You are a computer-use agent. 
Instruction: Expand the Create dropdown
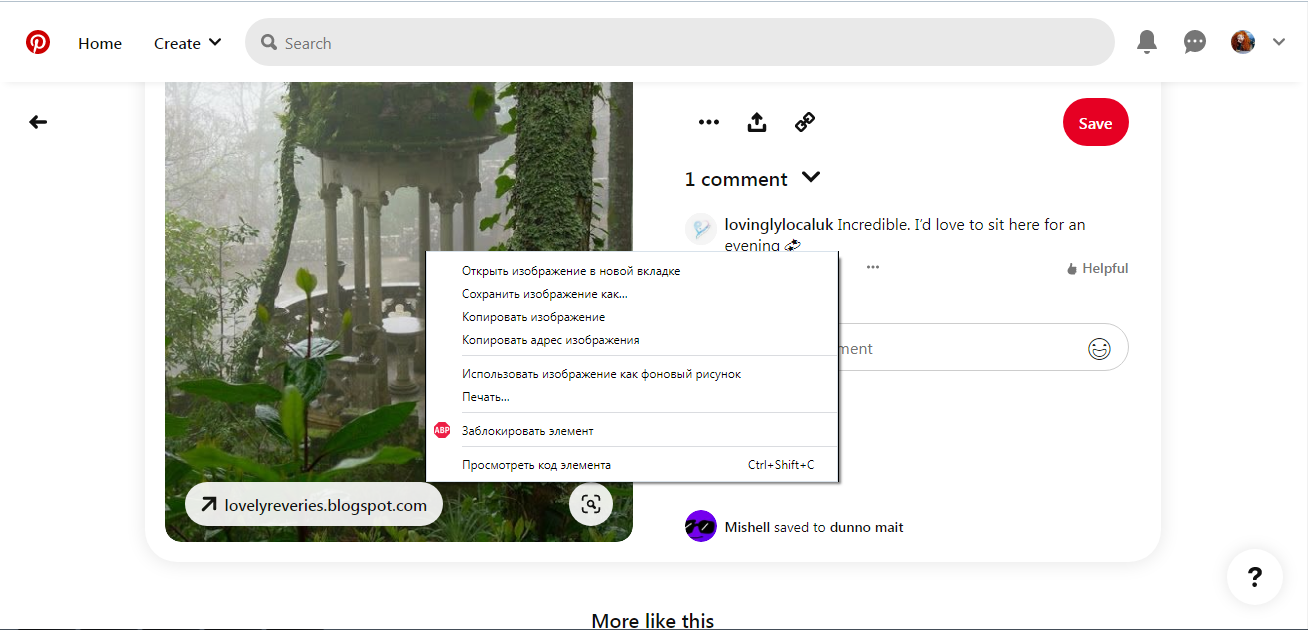coord(187,43)
